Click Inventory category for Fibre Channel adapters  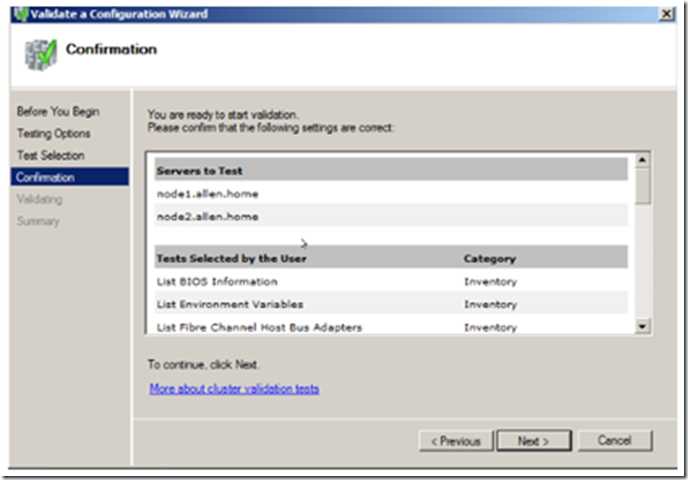(490, 327)
